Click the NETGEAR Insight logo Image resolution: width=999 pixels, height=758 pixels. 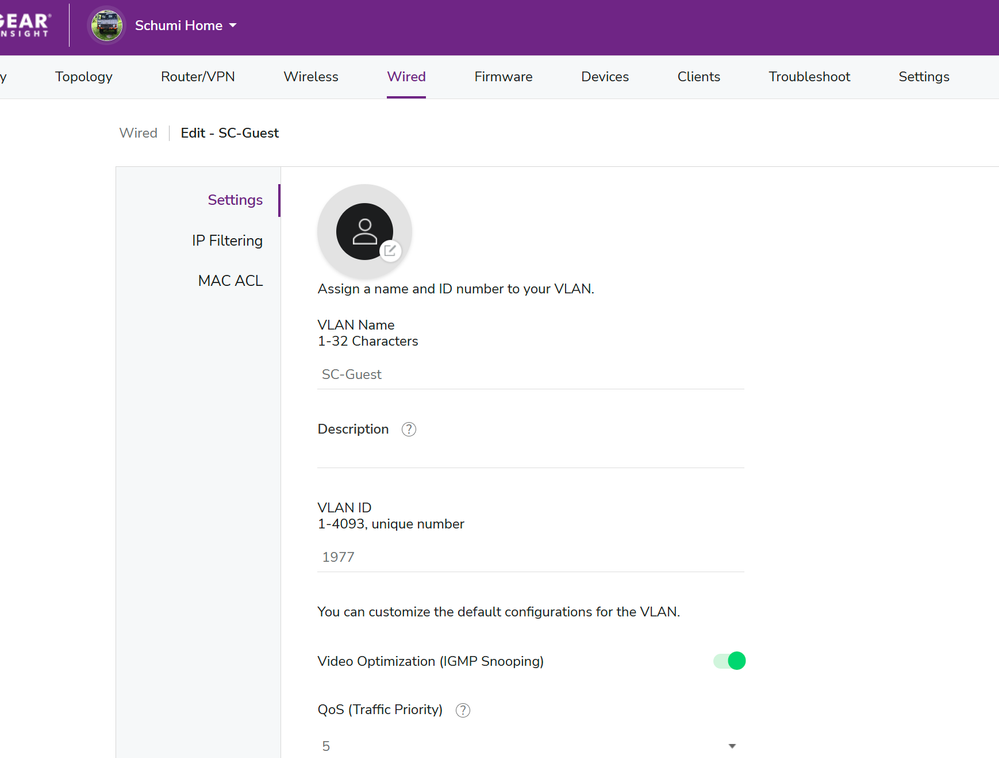(26, 26)
